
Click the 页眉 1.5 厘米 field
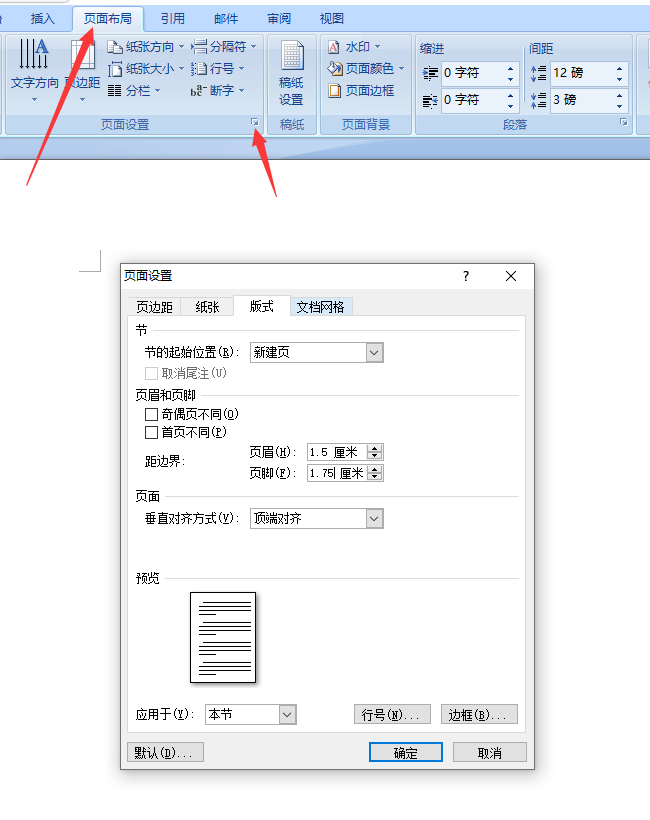(x=337, y=452)
